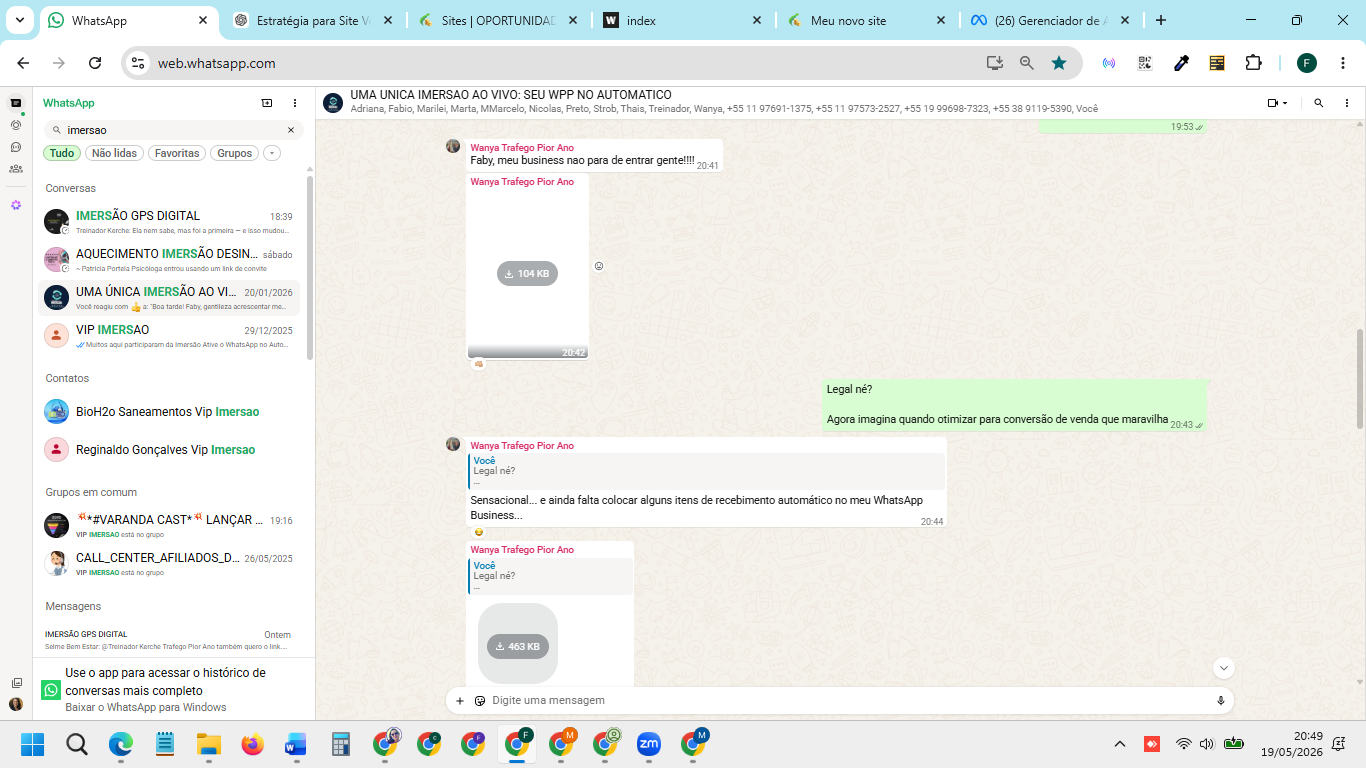Jump to latest messages with down arrow

pyautogui.click(x=1224, y=668)
